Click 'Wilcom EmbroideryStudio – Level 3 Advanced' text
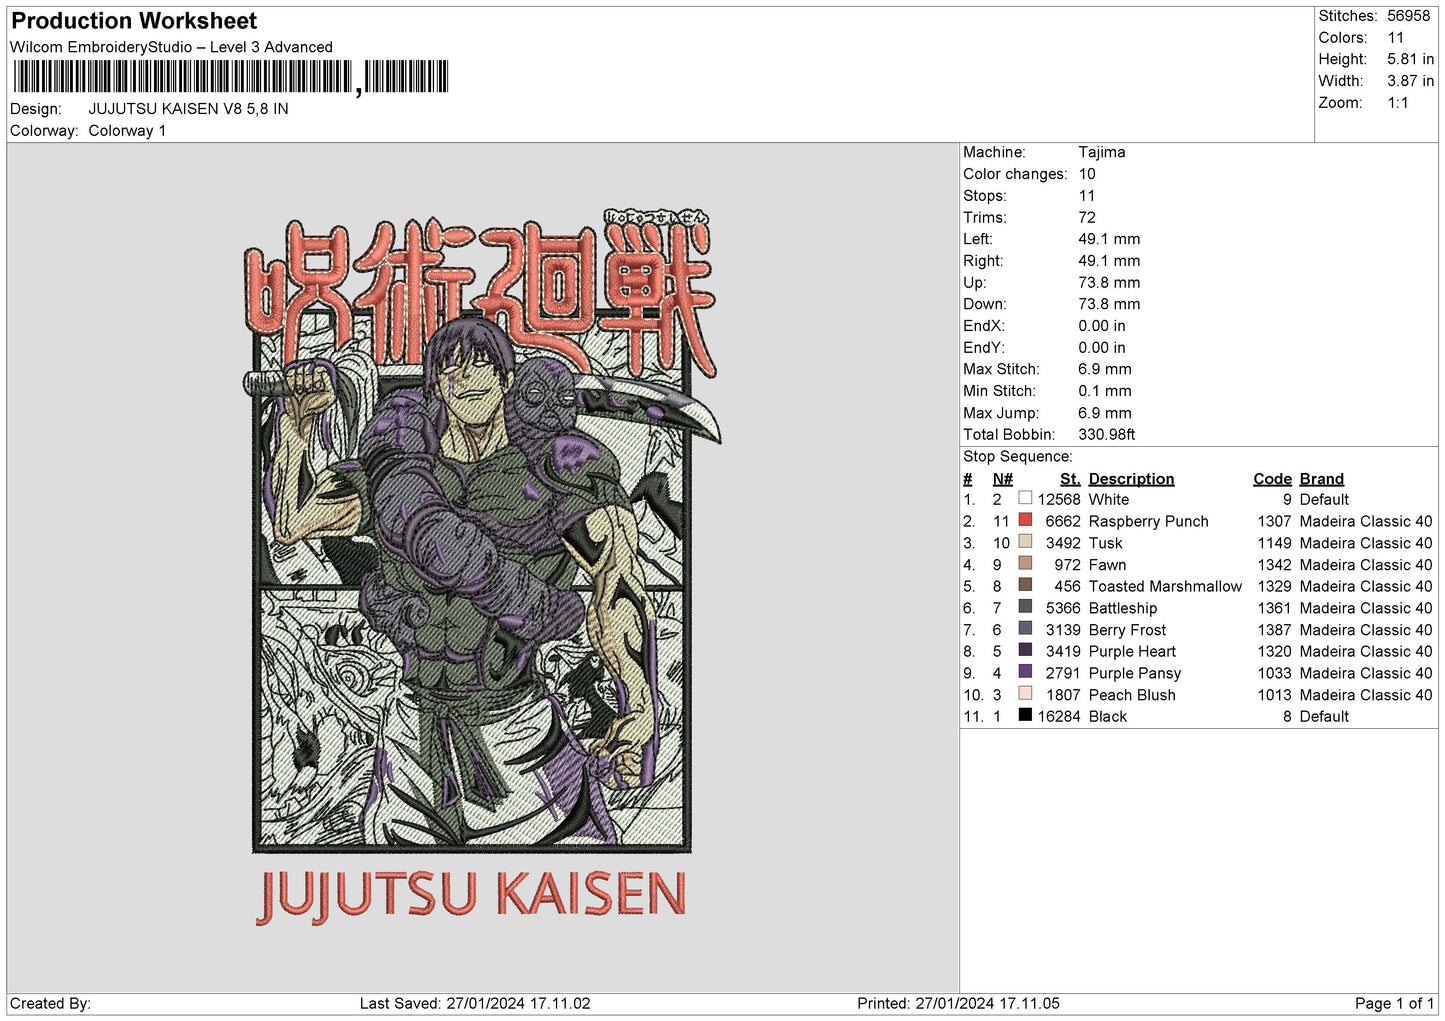Screen dimensions: 1445x1021 171,47
